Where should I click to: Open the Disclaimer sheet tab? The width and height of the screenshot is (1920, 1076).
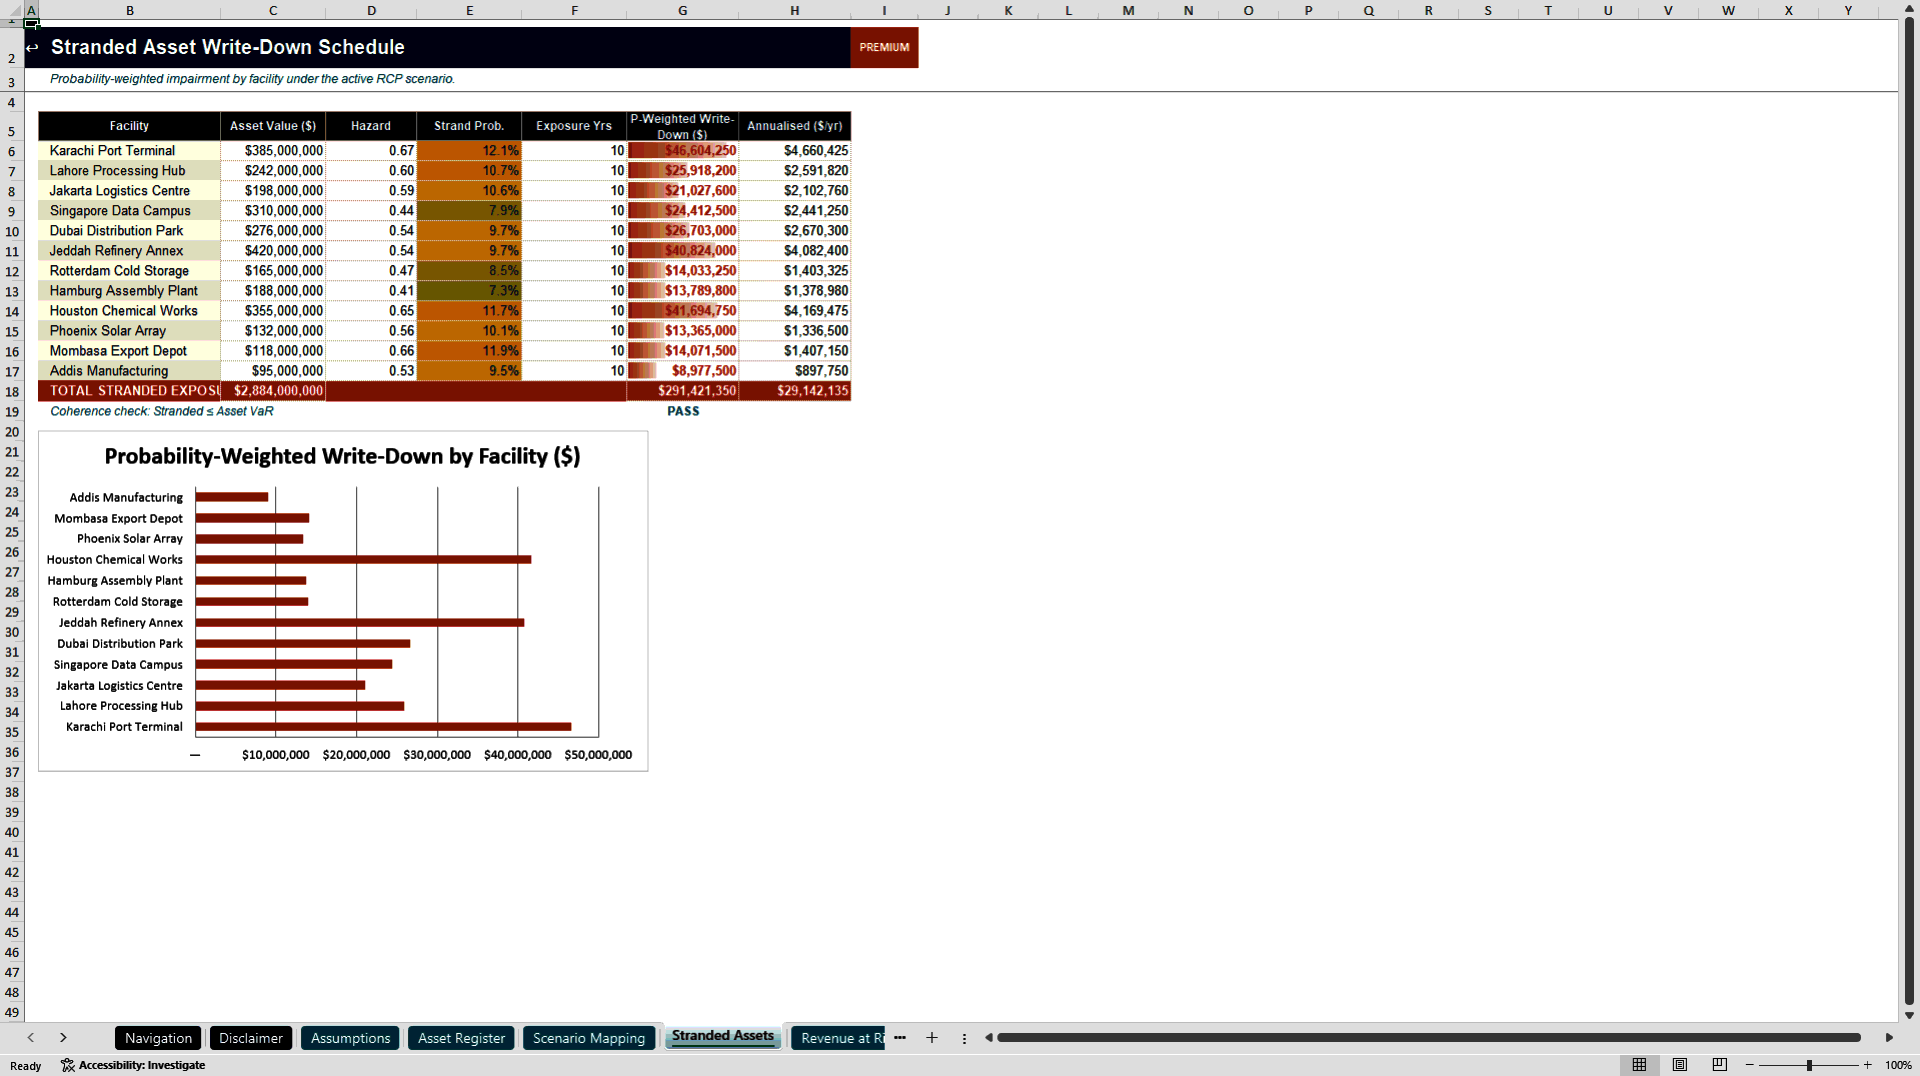point(251,1038)
